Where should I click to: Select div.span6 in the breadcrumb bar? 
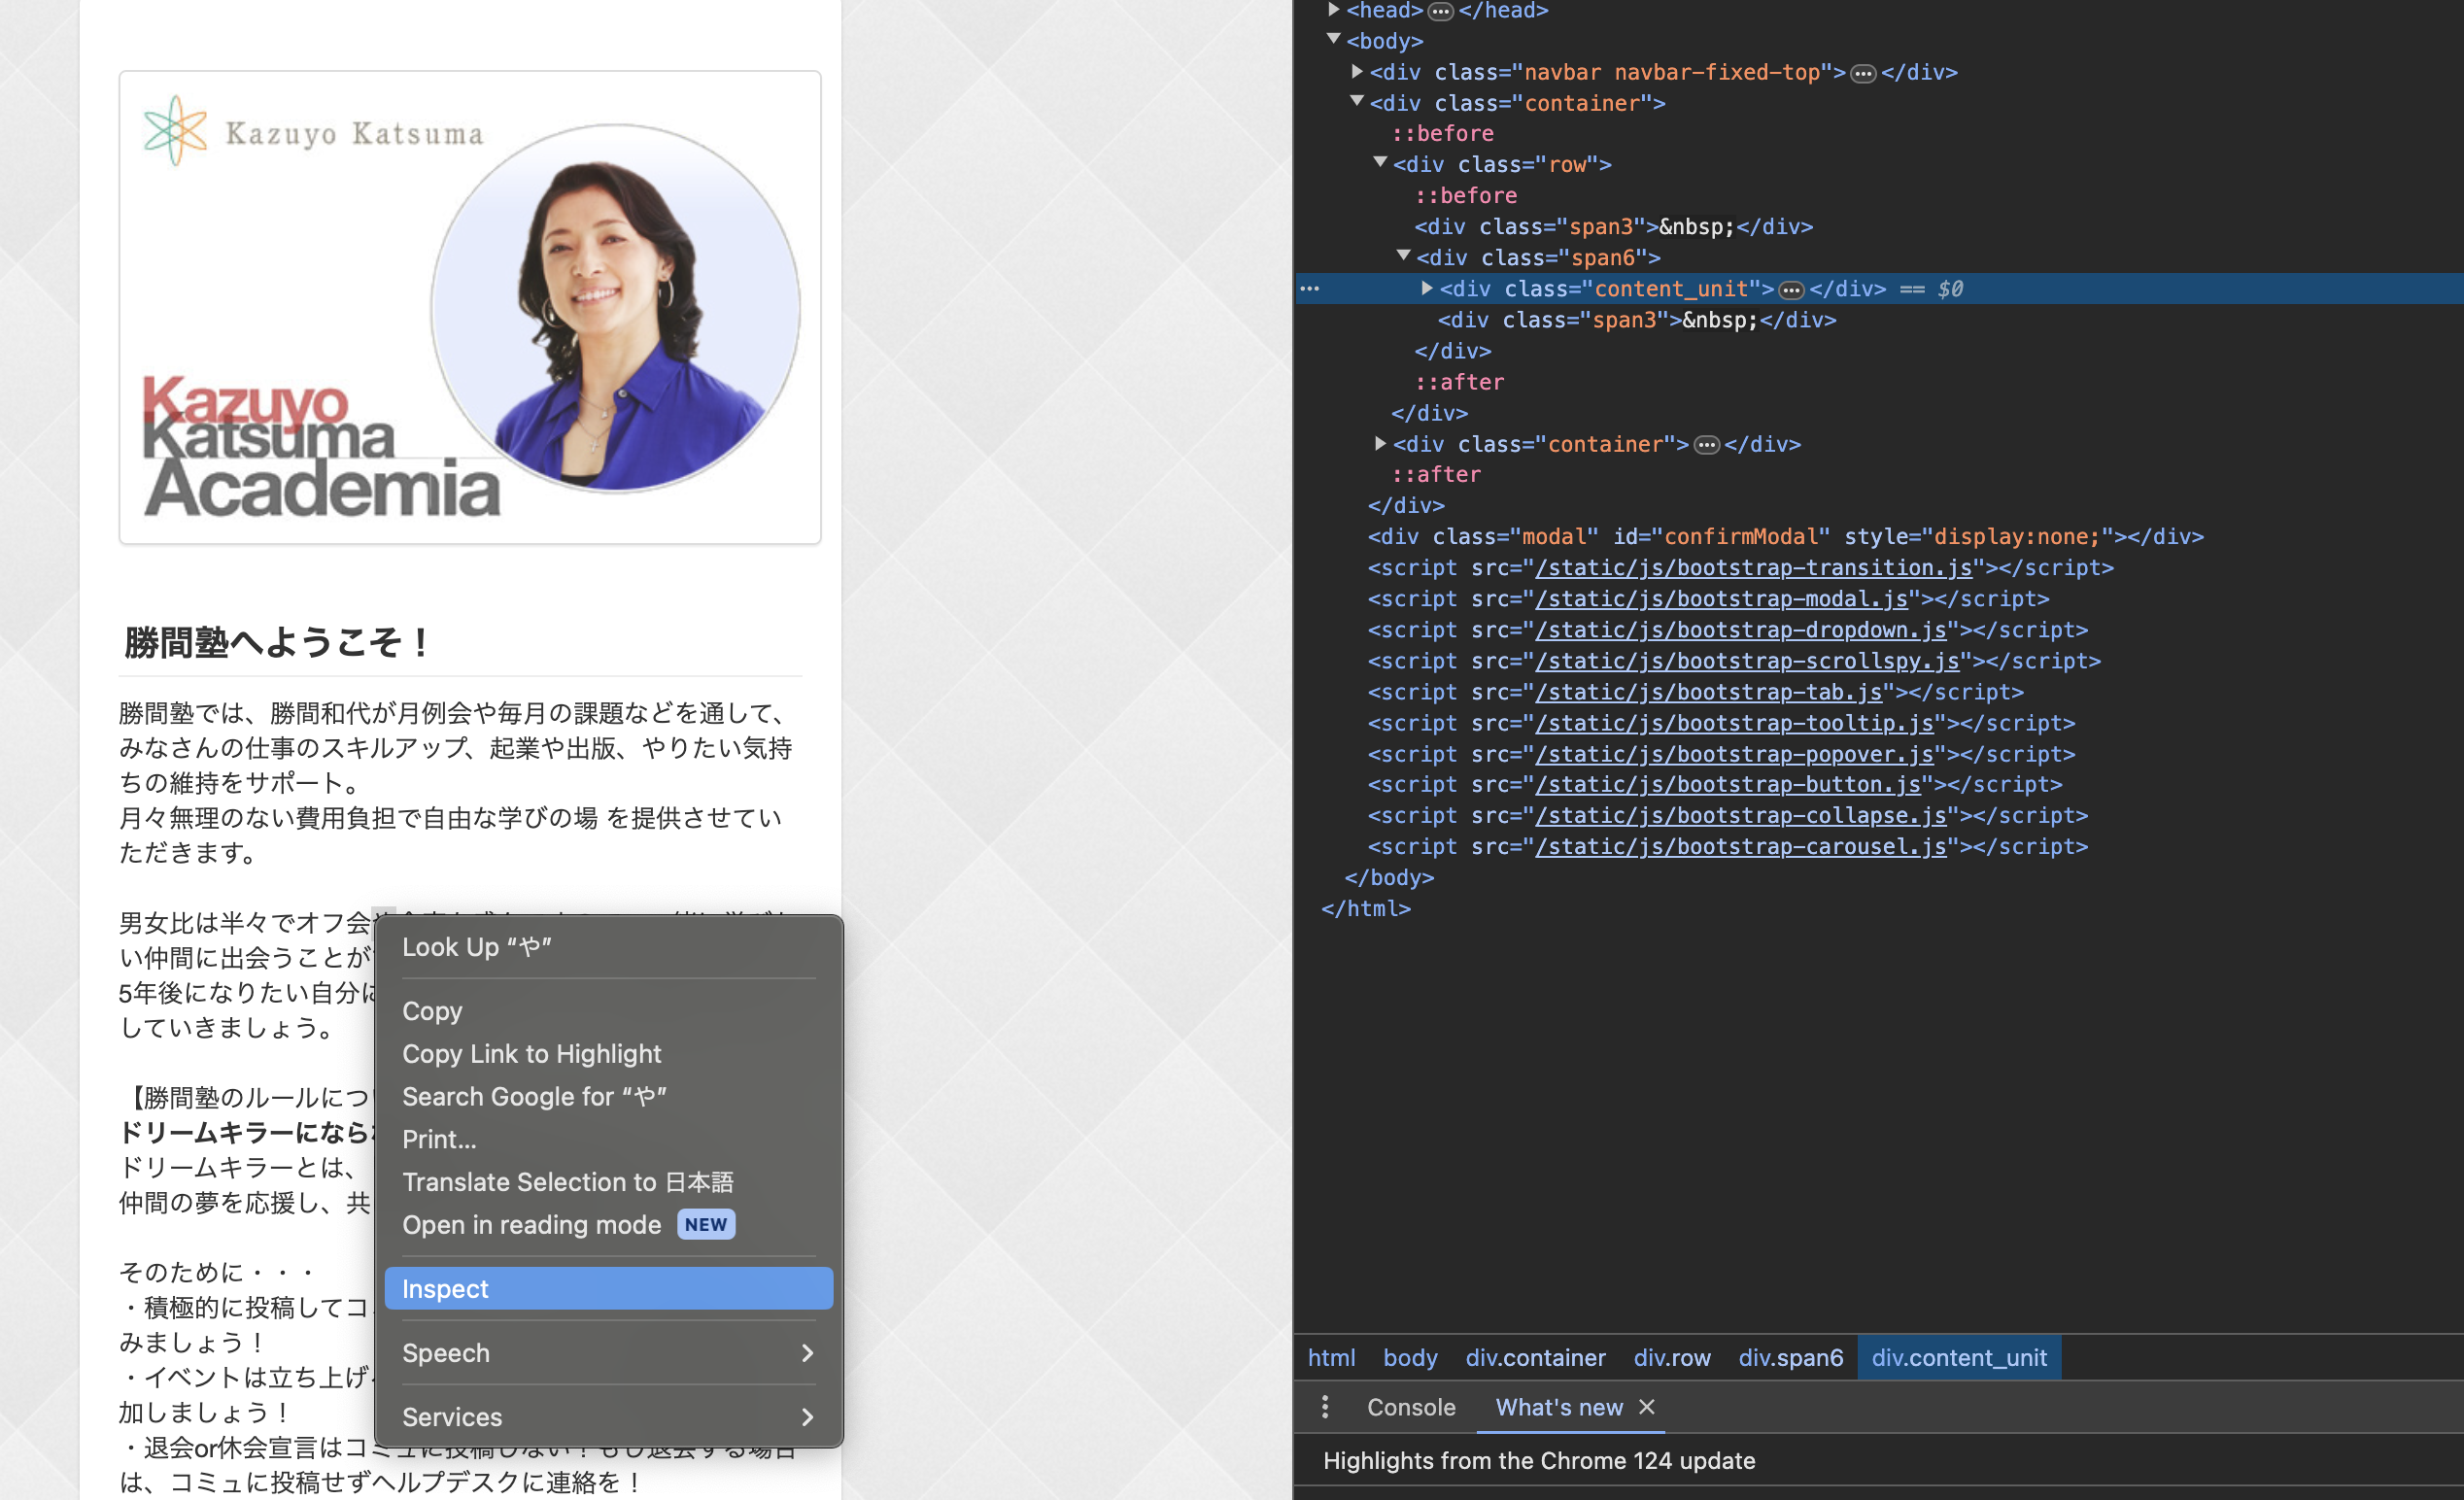[x=1791, y=1357]
